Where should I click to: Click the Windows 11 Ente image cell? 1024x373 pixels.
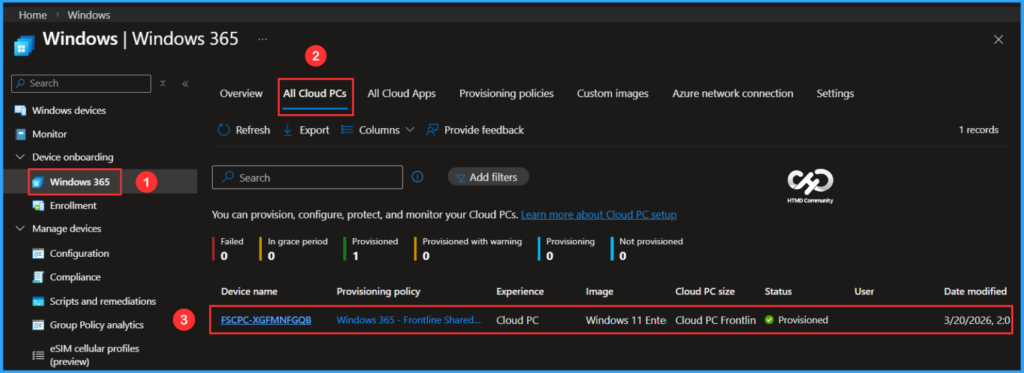coord(626,320)
